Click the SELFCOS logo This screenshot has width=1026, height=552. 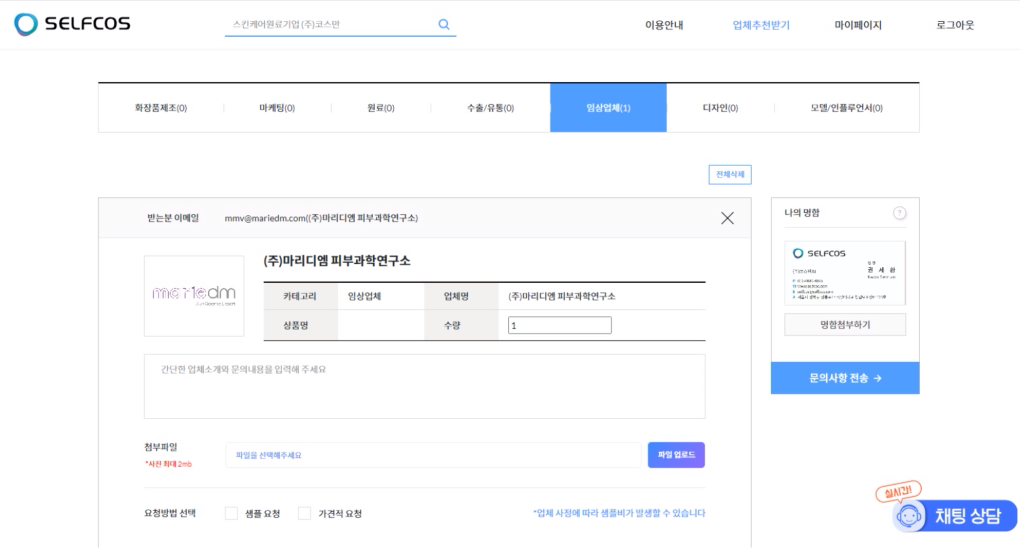[72, 24]
